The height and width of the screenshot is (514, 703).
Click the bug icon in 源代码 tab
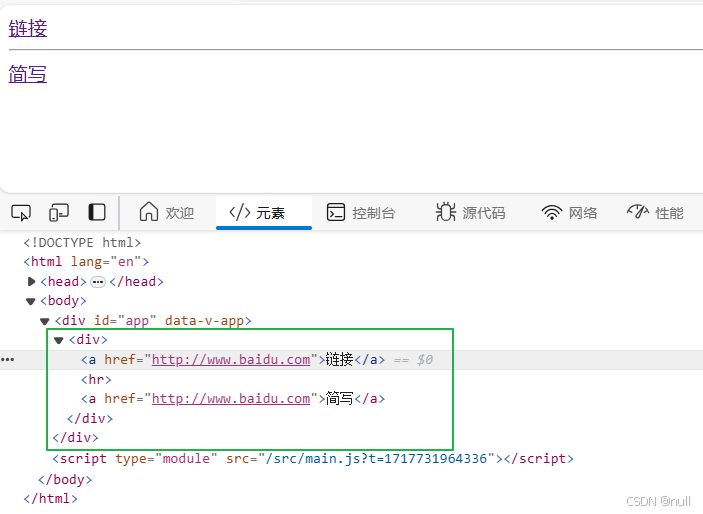(446, 212)
